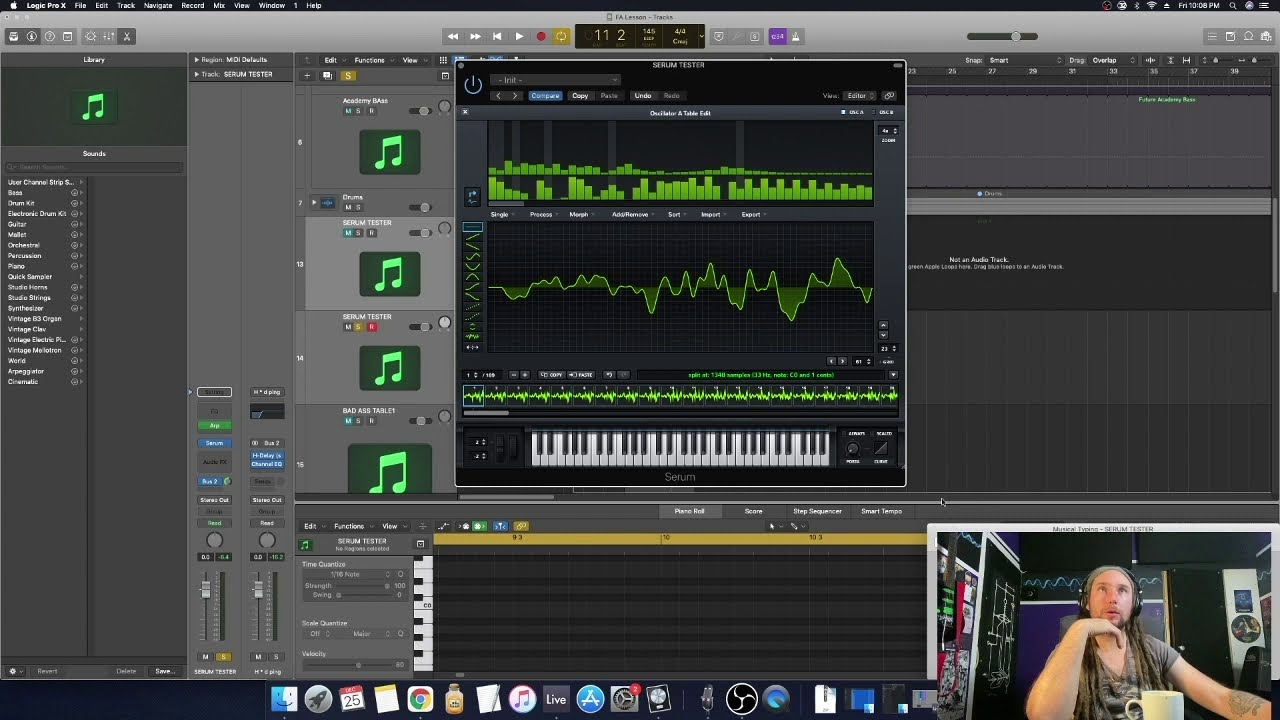Click the add track plus button
The width and height of the screenshot is (1280, 720).
click(x=307, y=75)
